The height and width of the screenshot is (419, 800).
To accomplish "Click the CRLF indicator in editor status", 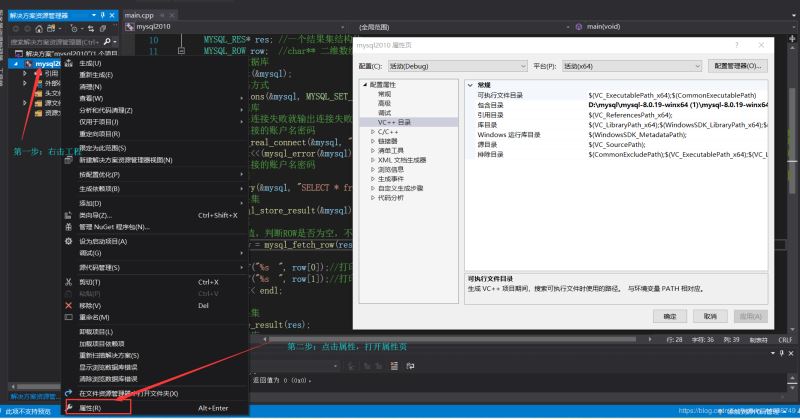I will click(785, 340).
